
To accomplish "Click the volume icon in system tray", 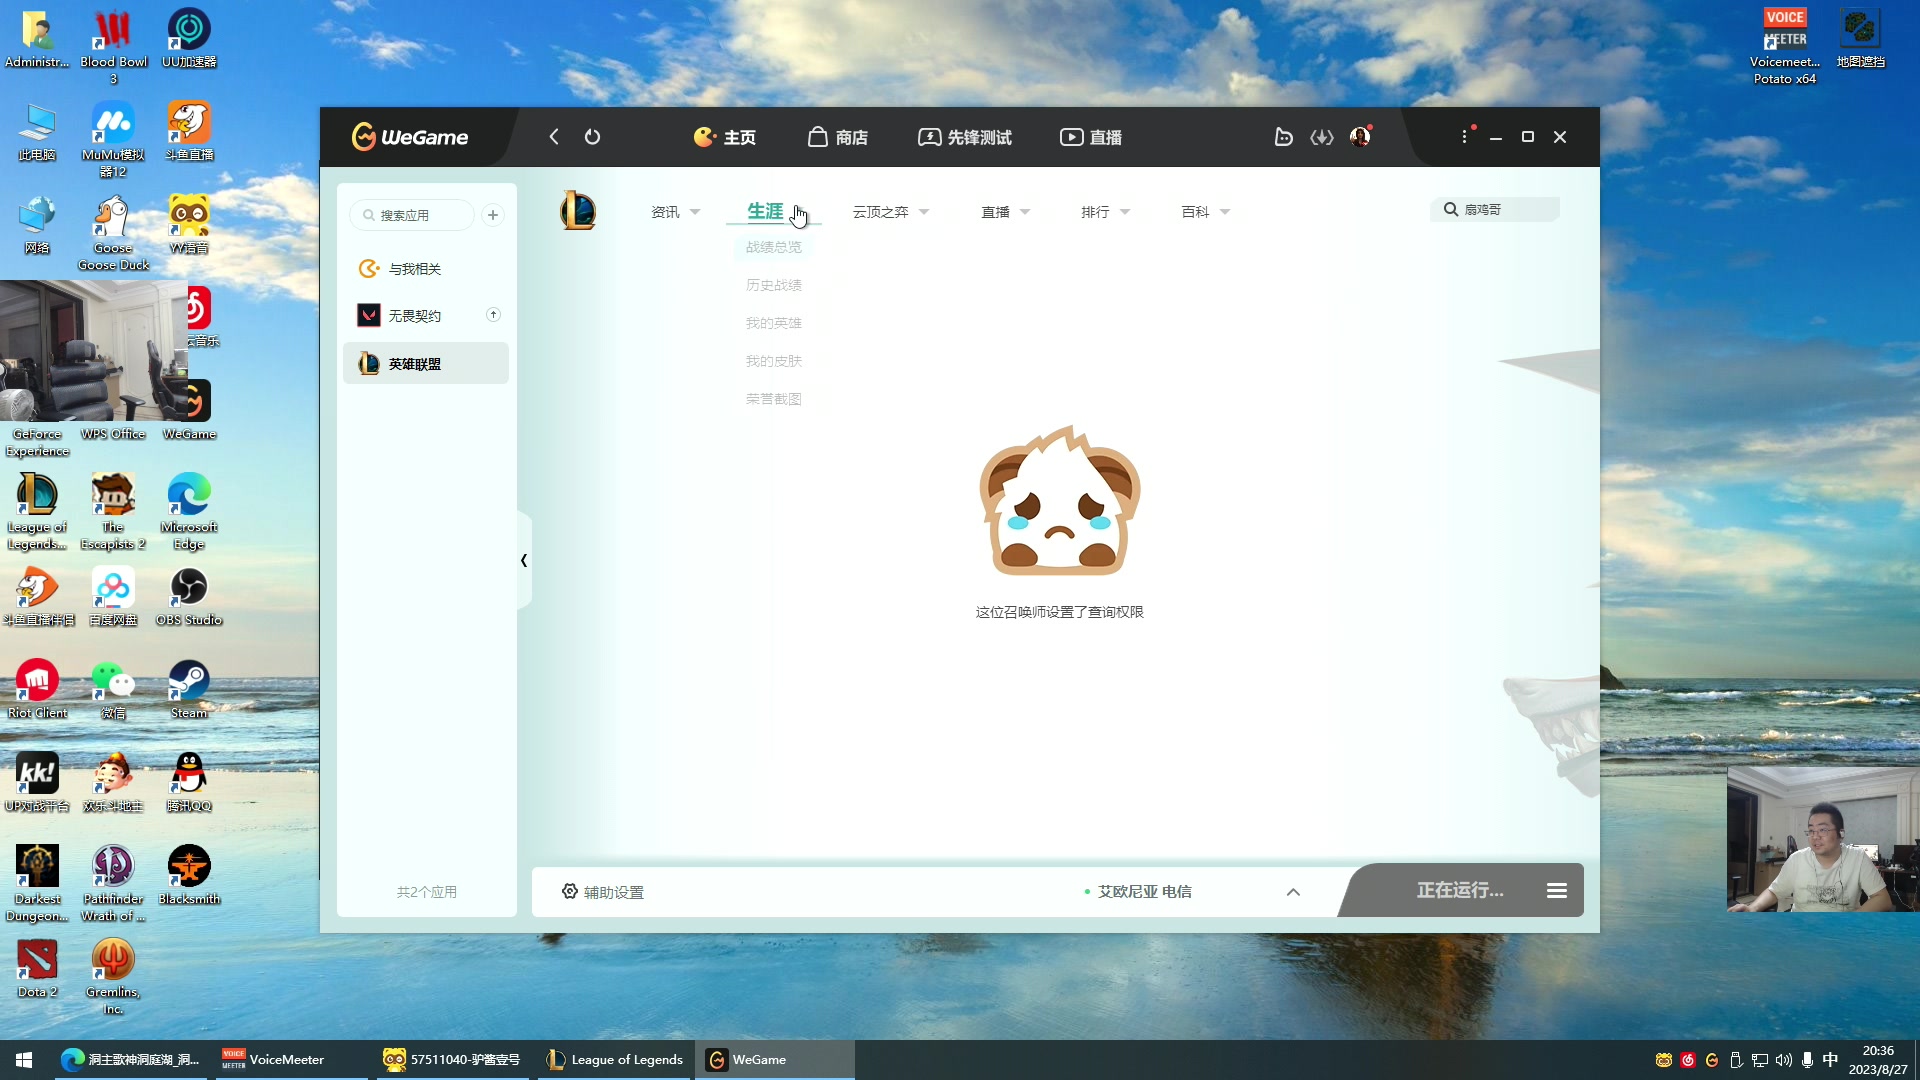I will (1784, 1060).
